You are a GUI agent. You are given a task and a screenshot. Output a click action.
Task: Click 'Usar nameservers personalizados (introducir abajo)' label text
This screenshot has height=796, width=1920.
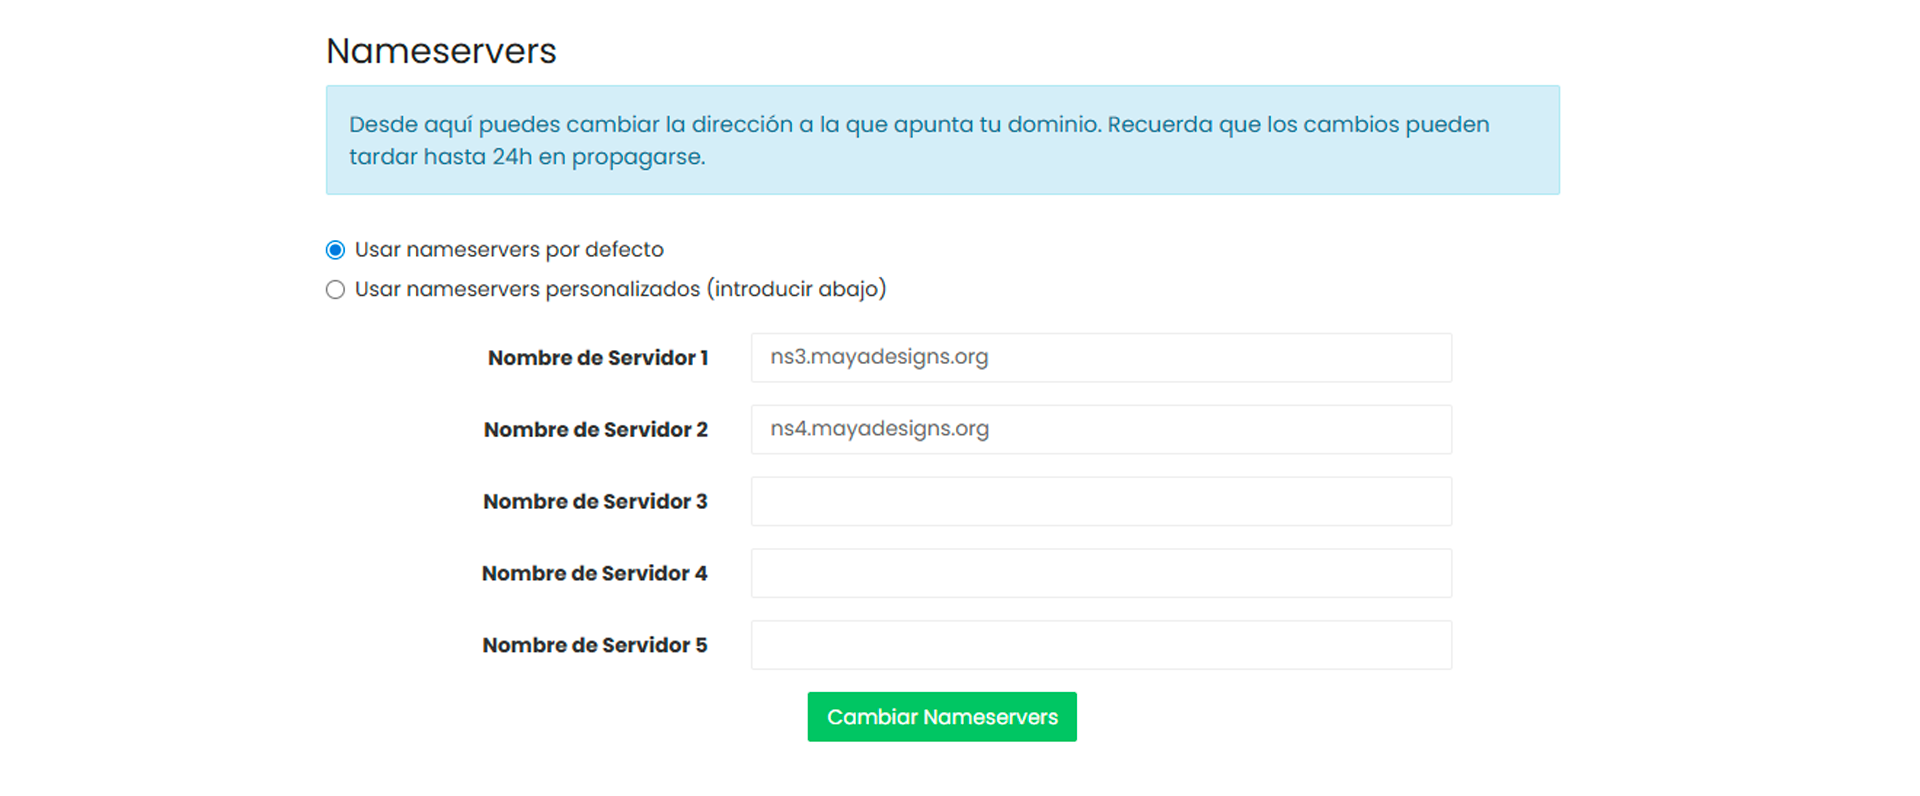coord(620,290)
